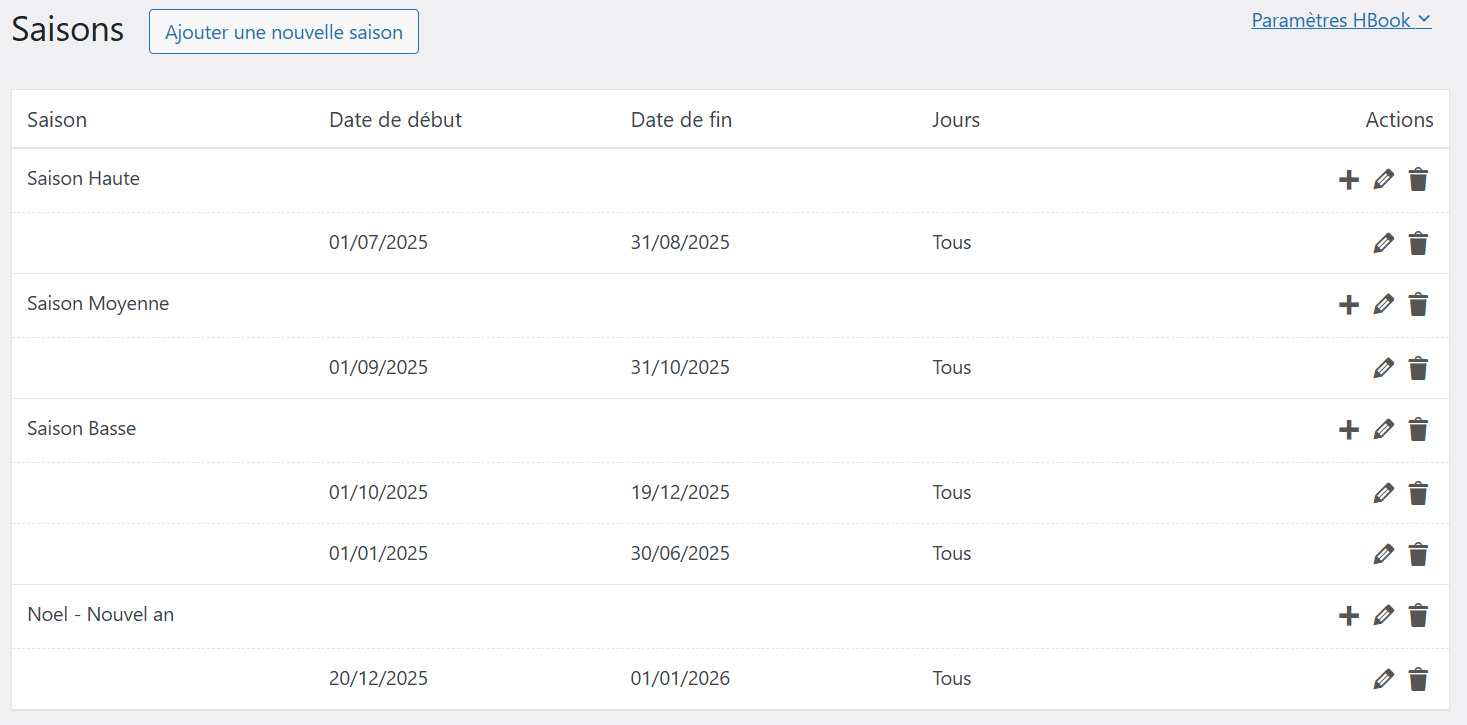This screenshot has height=725, width=1467.
Task: Edit the 01/09/2025 date range
Action: (x=1383, y=368)
